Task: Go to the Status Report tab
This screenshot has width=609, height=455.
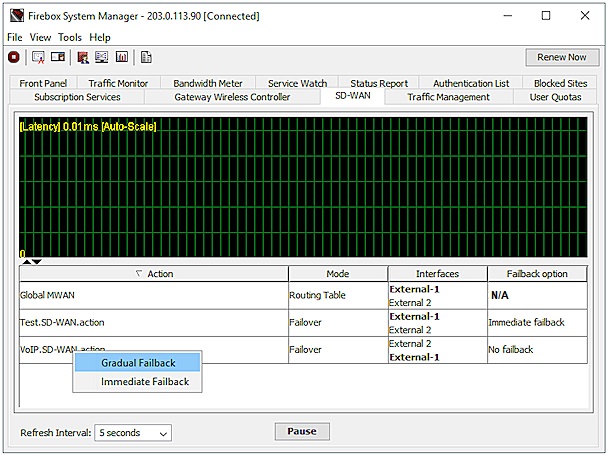Action: (x=379, y=83)
